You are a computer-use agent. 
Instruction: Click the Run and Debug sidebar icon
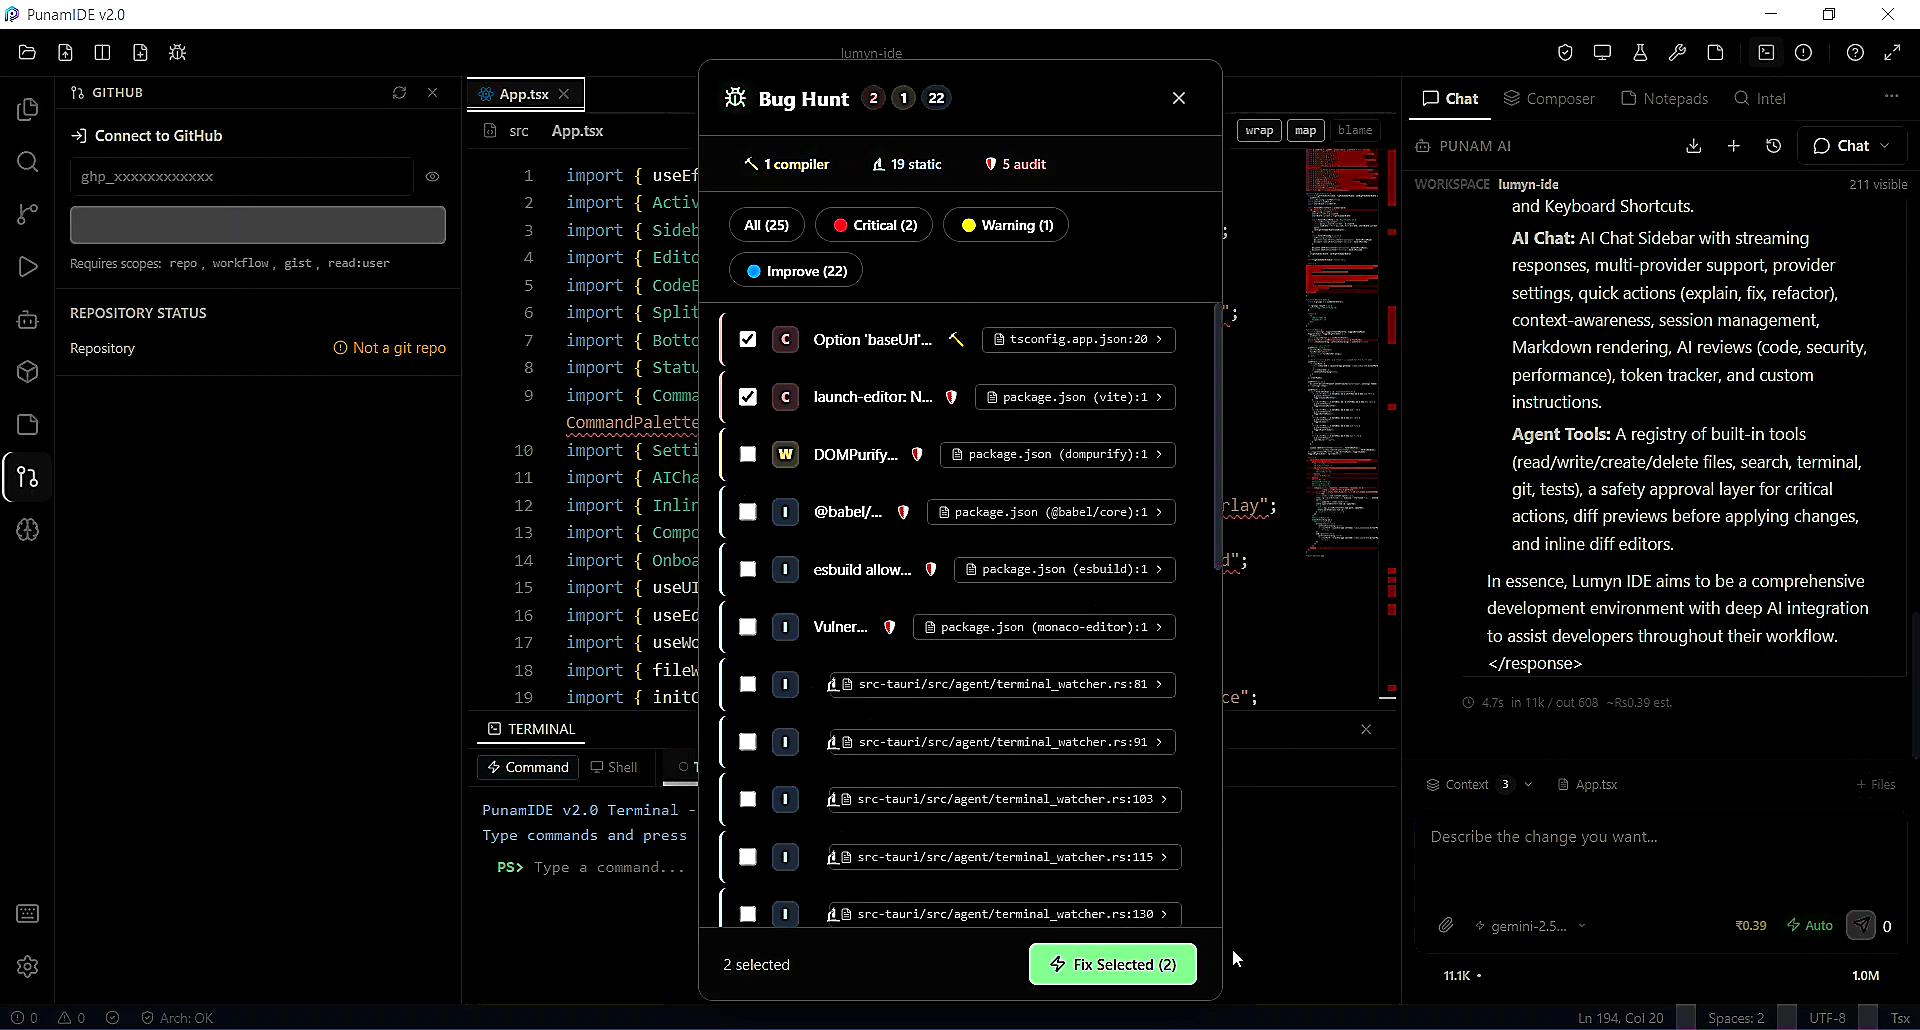point(28,267)
